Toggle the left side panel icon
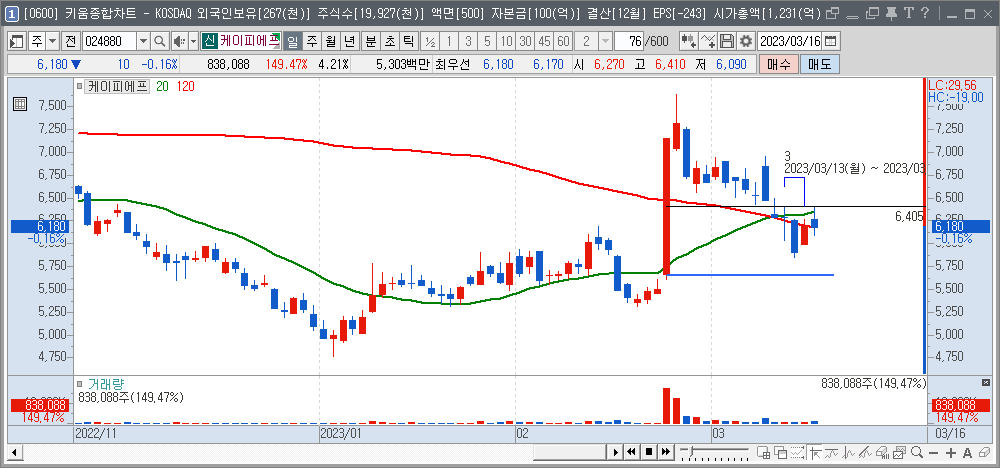The image size is (1000, 468). click(17, 41)
